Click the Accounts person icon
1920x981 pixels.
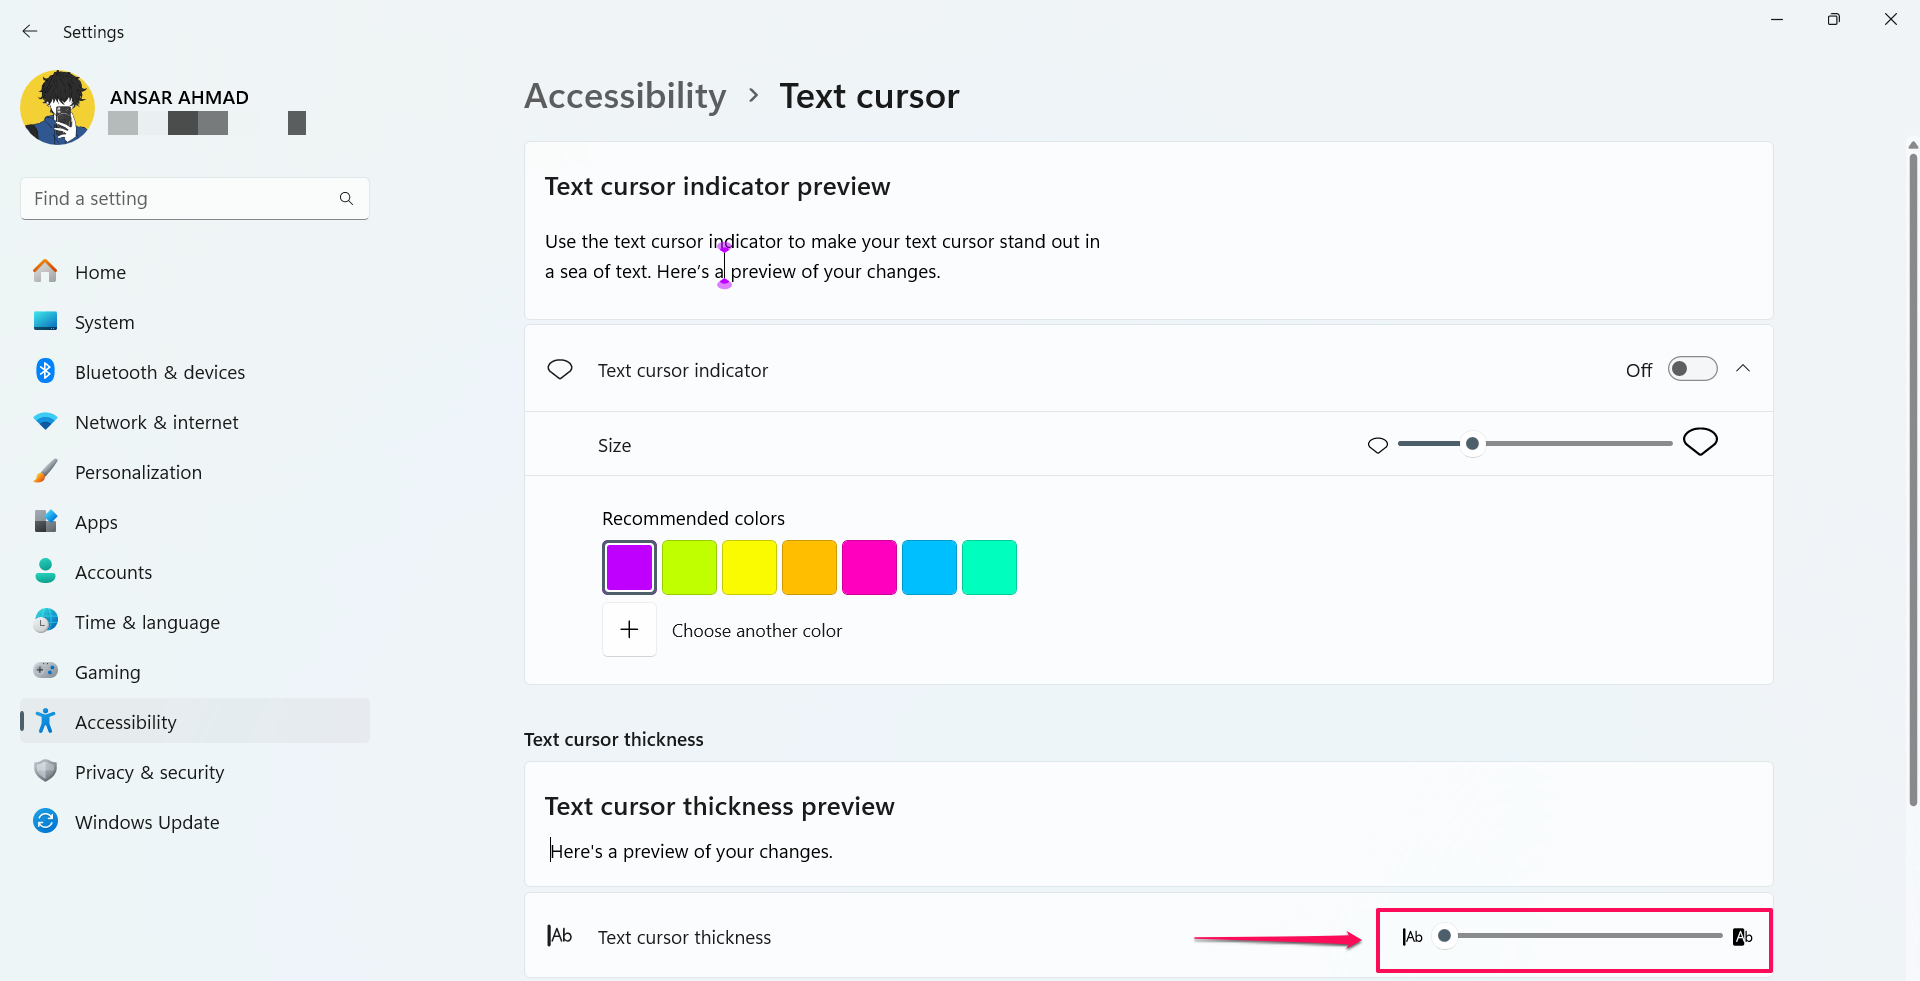click(45, 571)
